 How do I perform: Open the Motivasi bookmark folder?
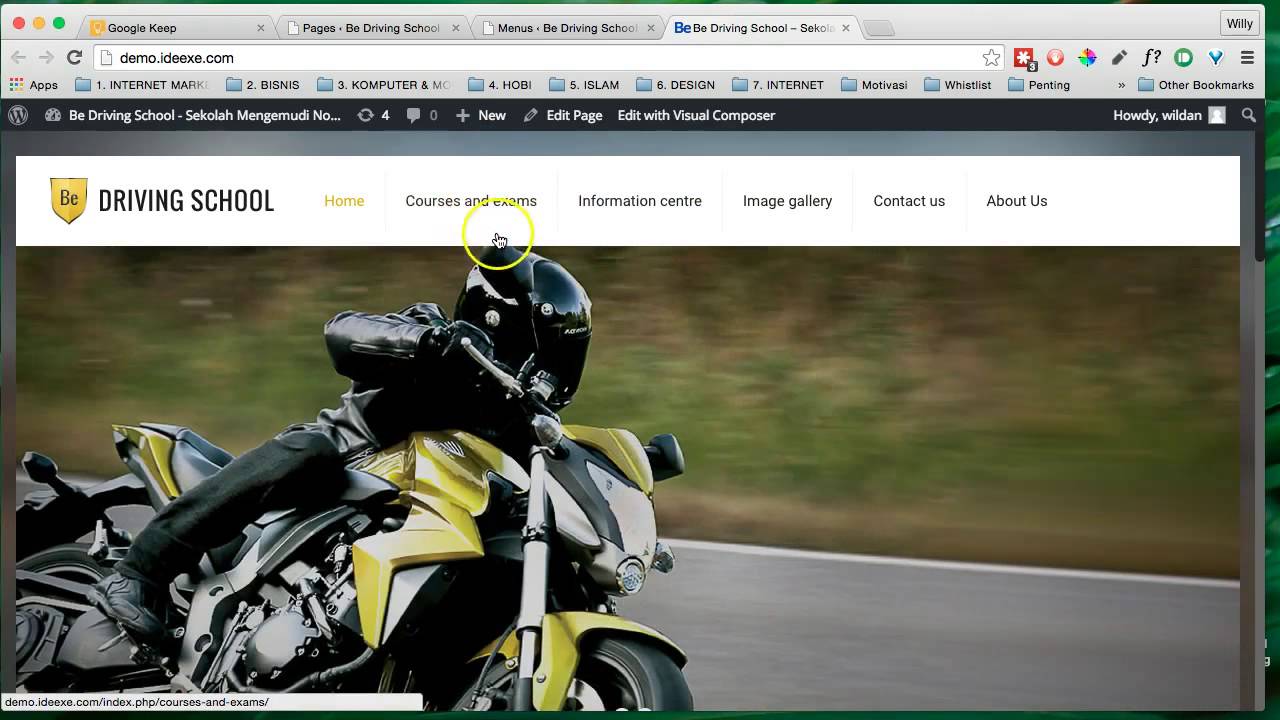[x=874, y=85]
